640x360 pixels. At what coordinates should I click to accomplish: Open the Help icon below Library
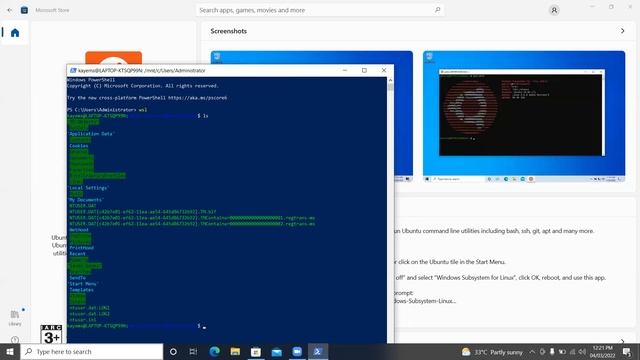pyautogui.click(x=15, y=340)
